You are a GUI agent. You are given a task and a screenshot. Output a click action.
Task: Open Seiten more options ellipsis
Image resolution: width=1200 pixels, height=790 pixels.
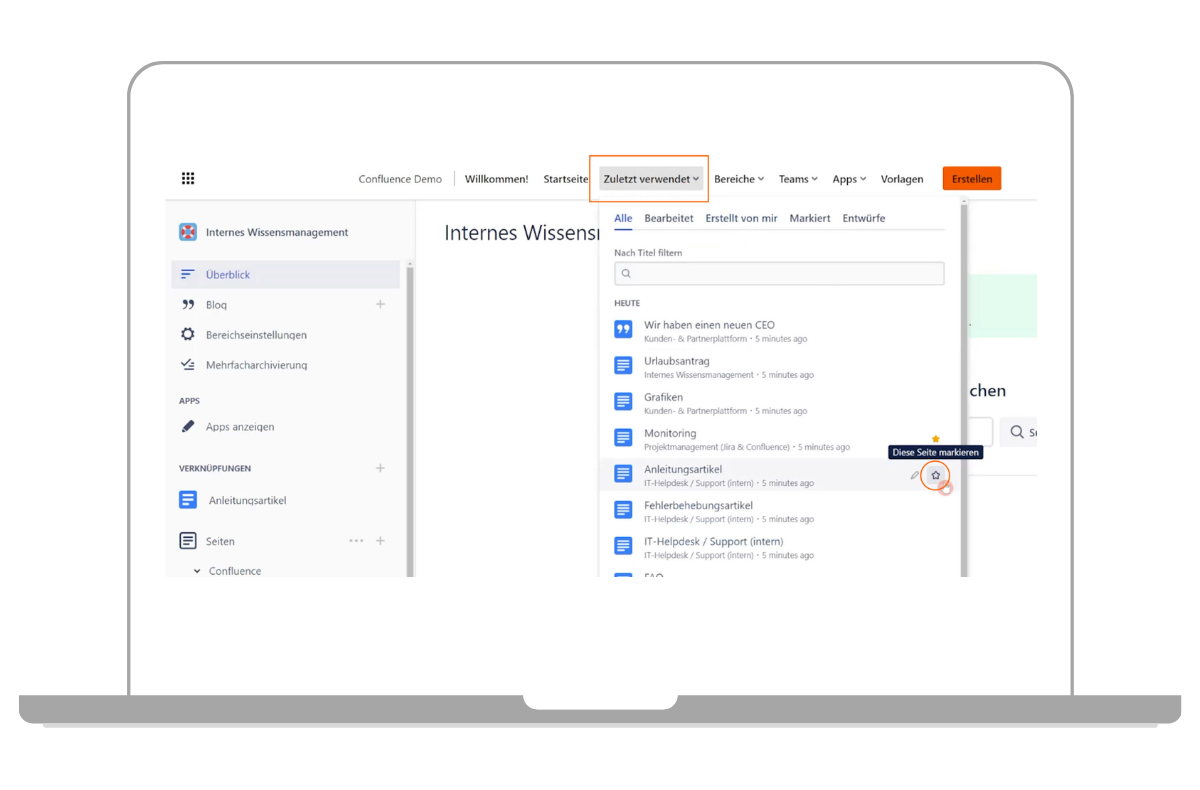pyautogui.click(x=356, y=541)
